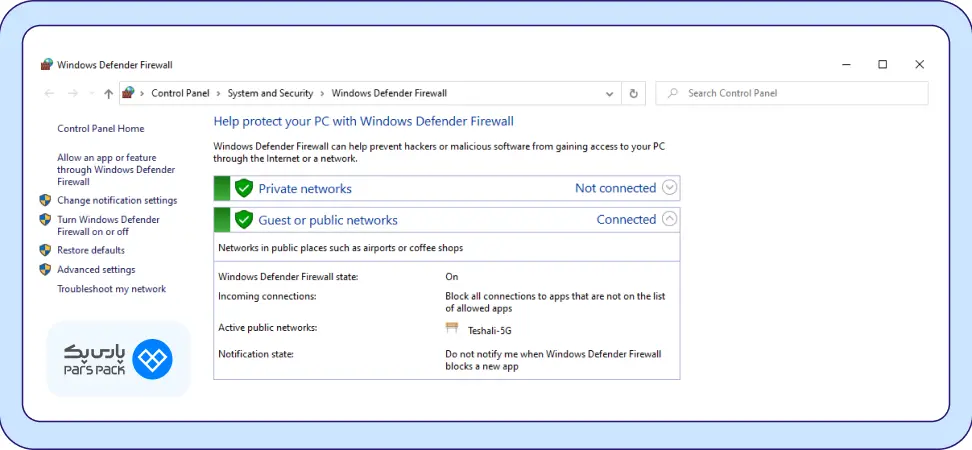Collapse the Guest or public networks section
Viewport: 972px width, 450px height.
pyautogui.click(x=670, y=219)
